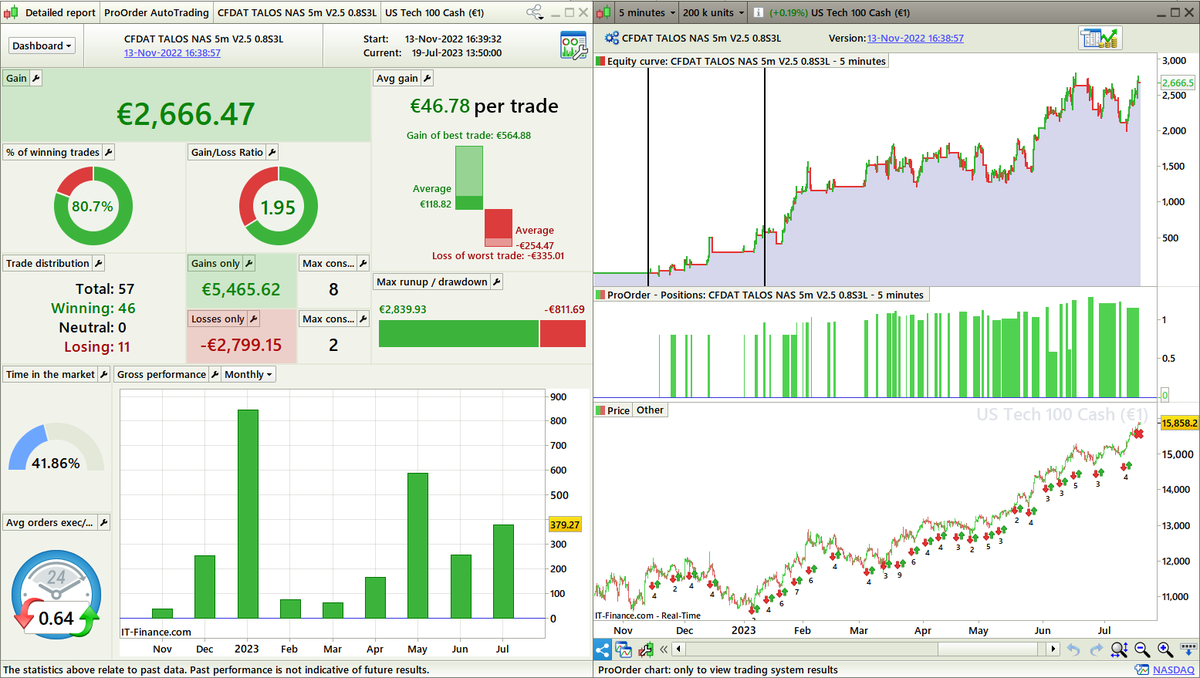The width and height of the screenshot is (1200, 678).
Task: Zoom out on the chart
Action: click(1142, 650)
